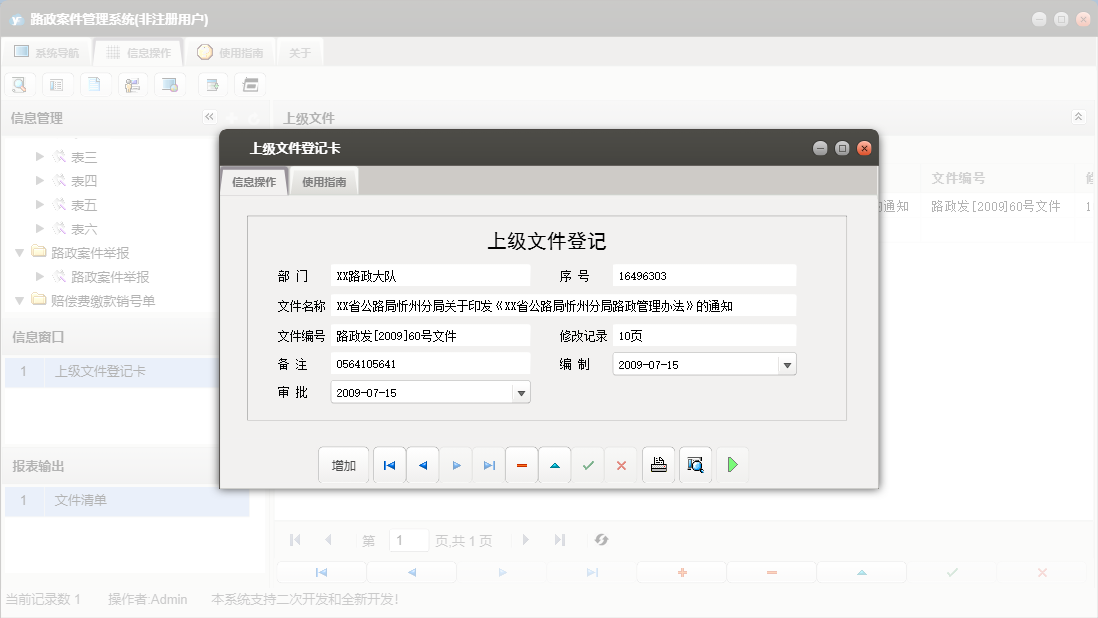Collapse the 信息管理 panel with the chevron
The image size is (1098, 618).
pyautogui.click(x=208, y=117)
